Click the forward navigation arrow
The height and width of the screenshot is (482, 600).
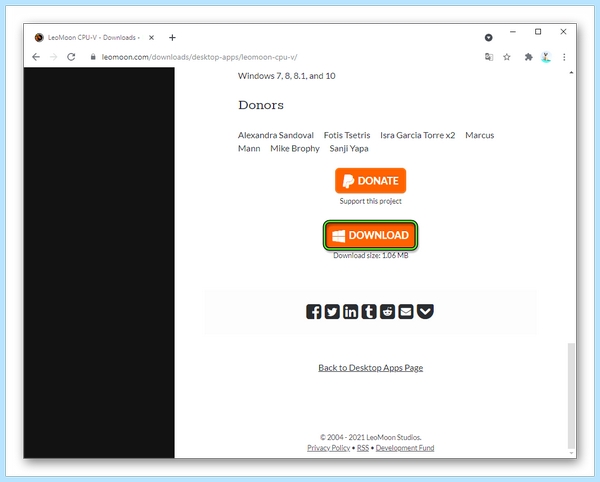pos(54,57)
